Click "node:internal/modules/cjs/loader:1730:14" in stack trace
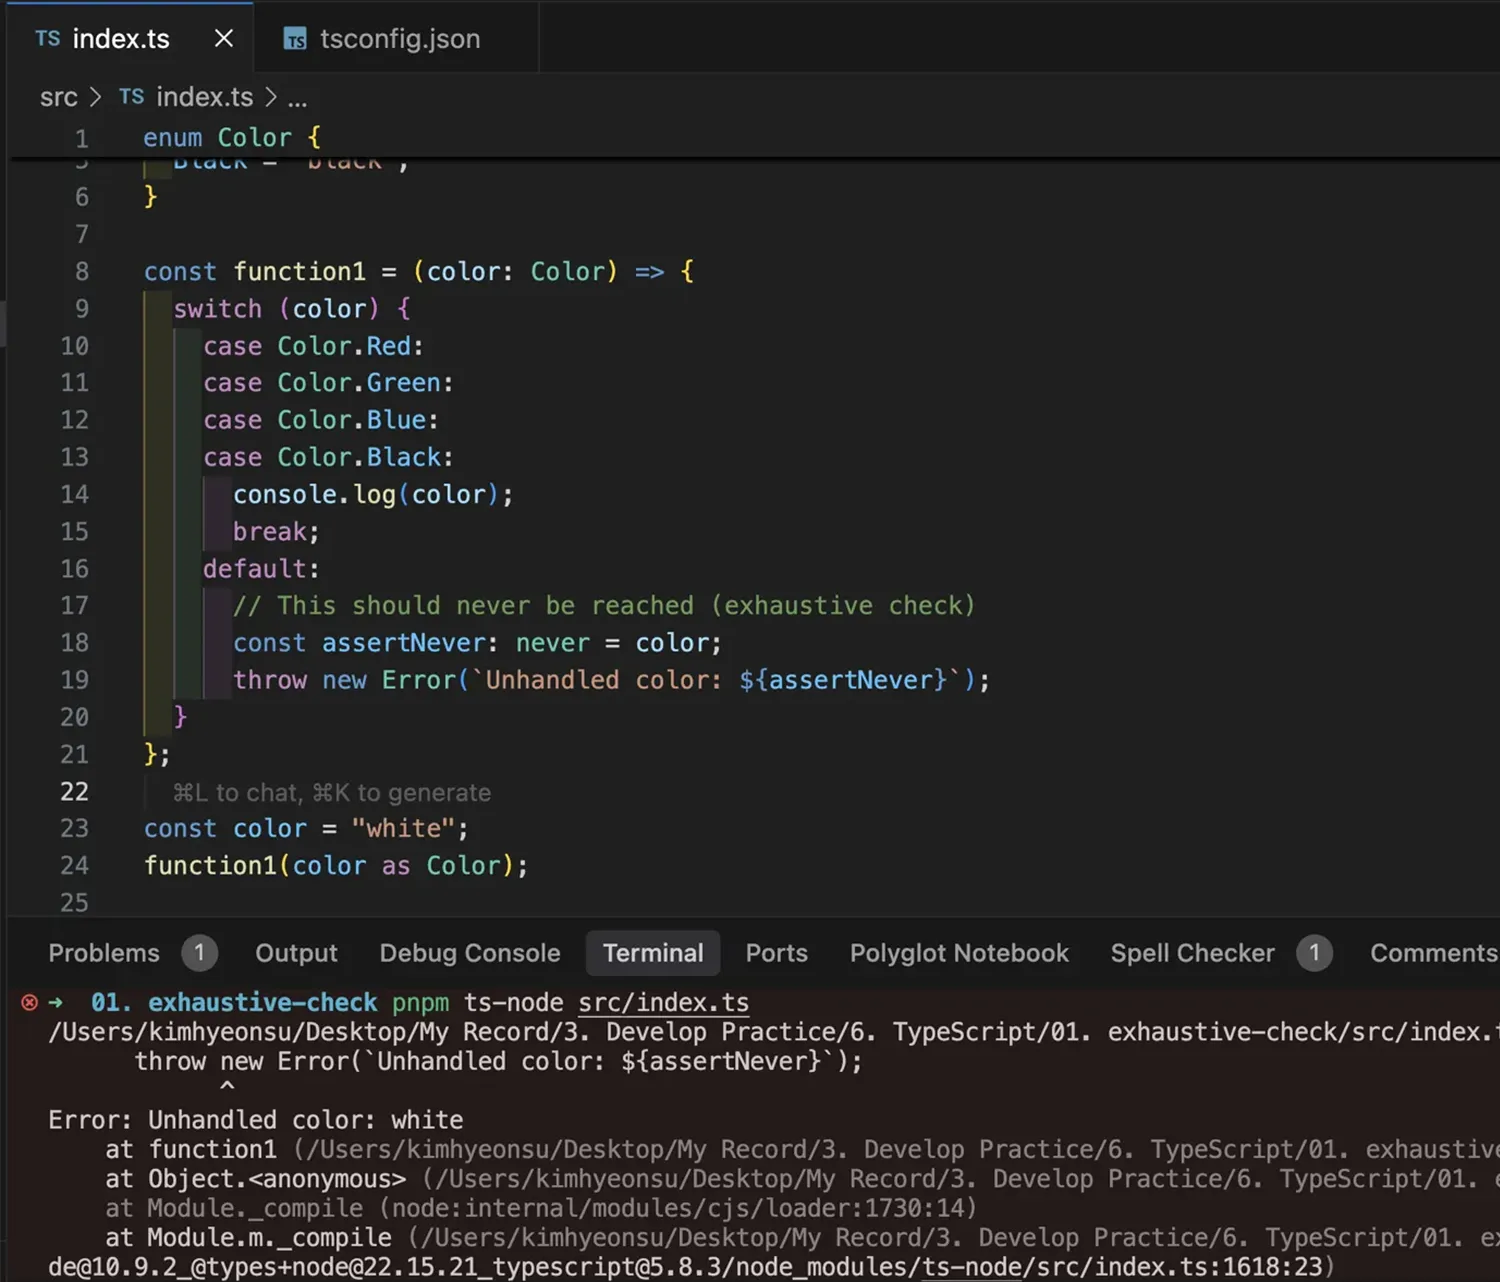The height and width of the screenshot is (1282, 1500). point(677,1209)
